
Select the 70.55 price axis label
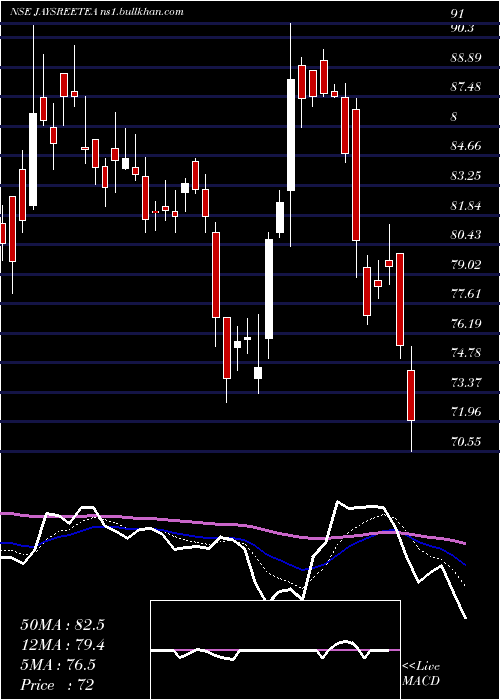tap(466, 442)
